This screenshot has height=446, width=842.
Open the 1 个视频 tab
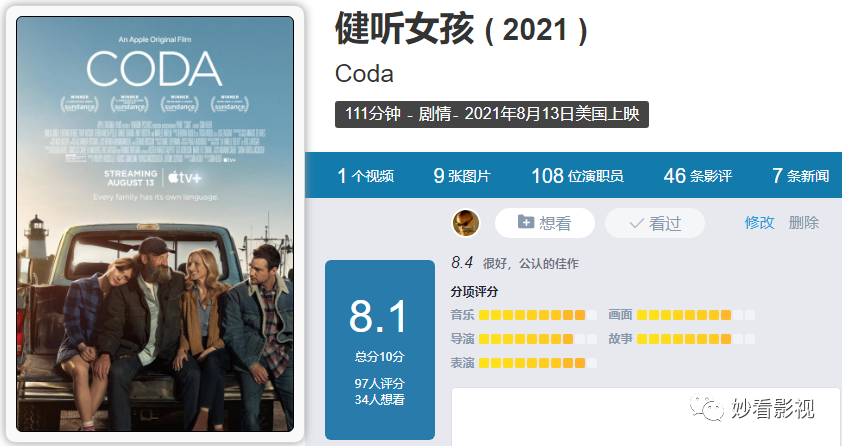tap(366, 176)
